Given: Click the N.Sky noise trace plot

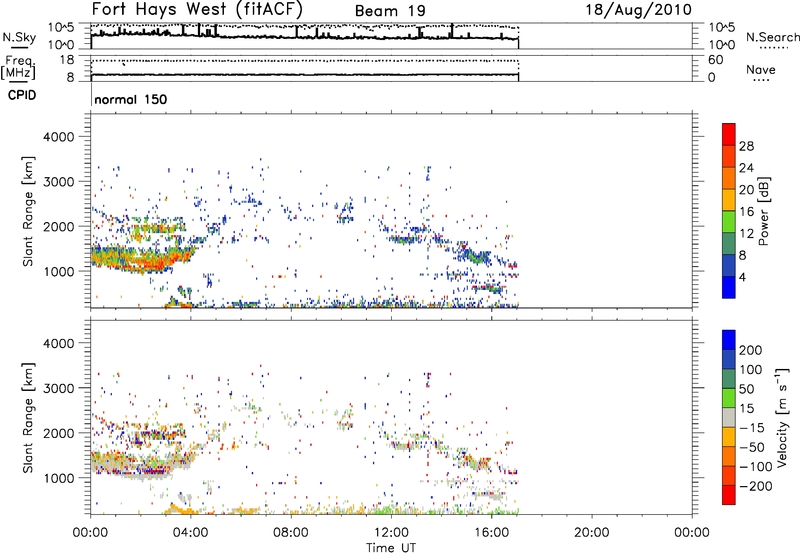Looking at the screenshot, I should (x=391, y=36).
